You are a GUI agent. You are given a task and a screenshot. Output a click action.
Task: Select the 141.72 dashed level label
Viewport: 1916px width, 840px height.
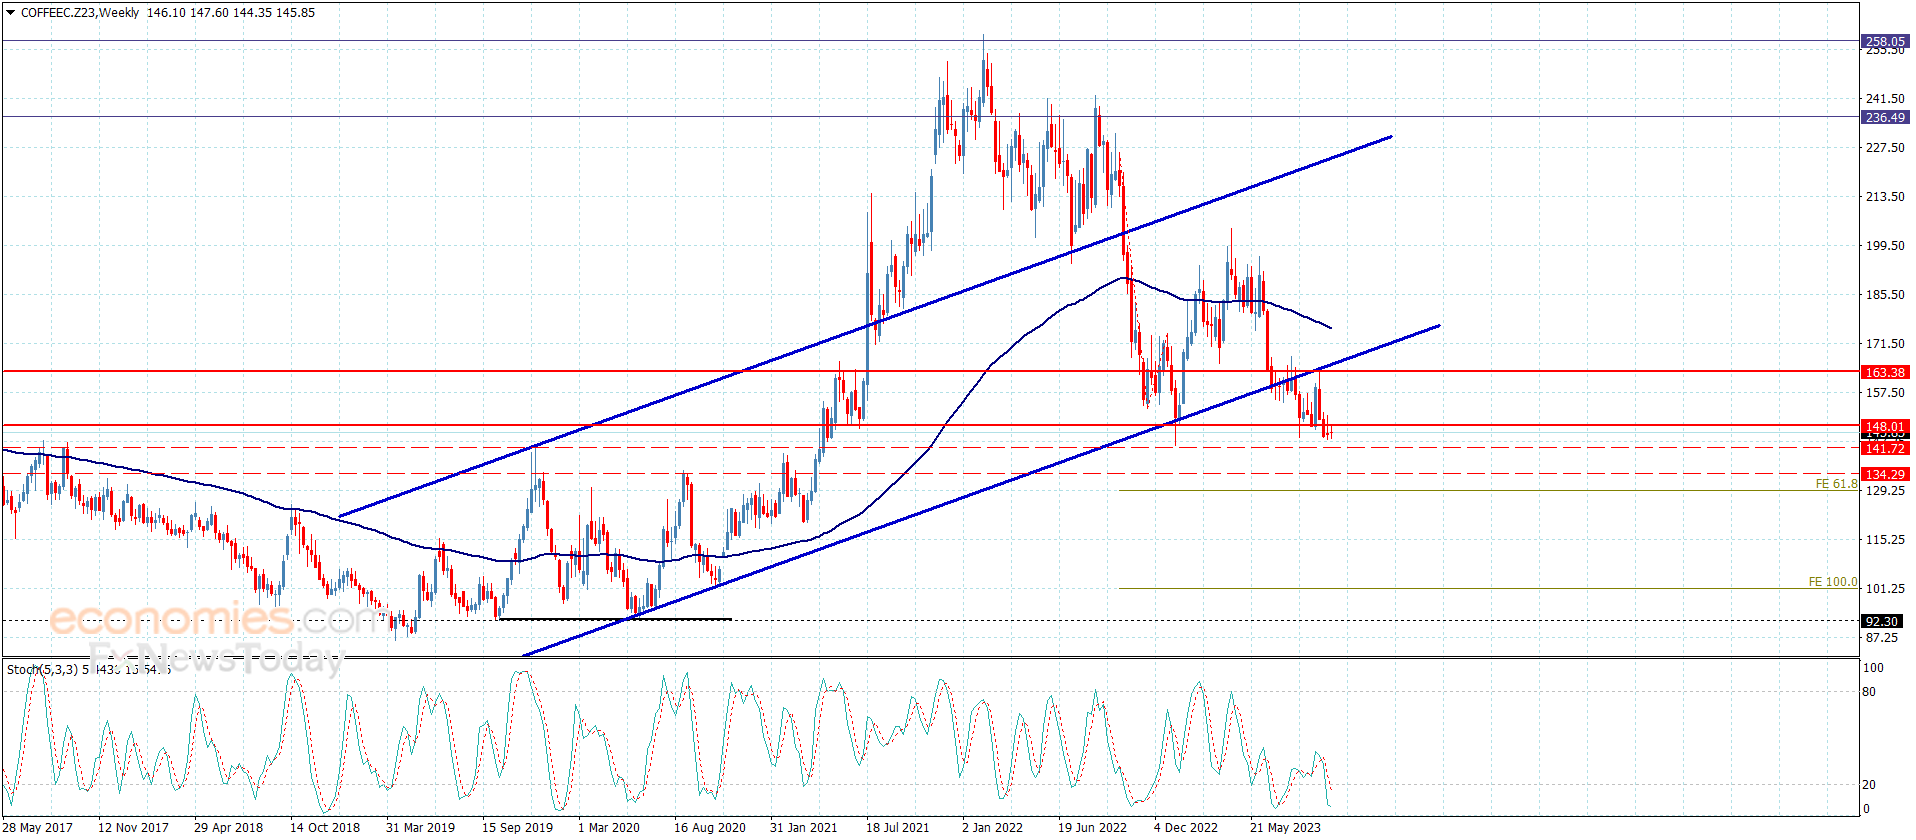tap(1885, 449)
